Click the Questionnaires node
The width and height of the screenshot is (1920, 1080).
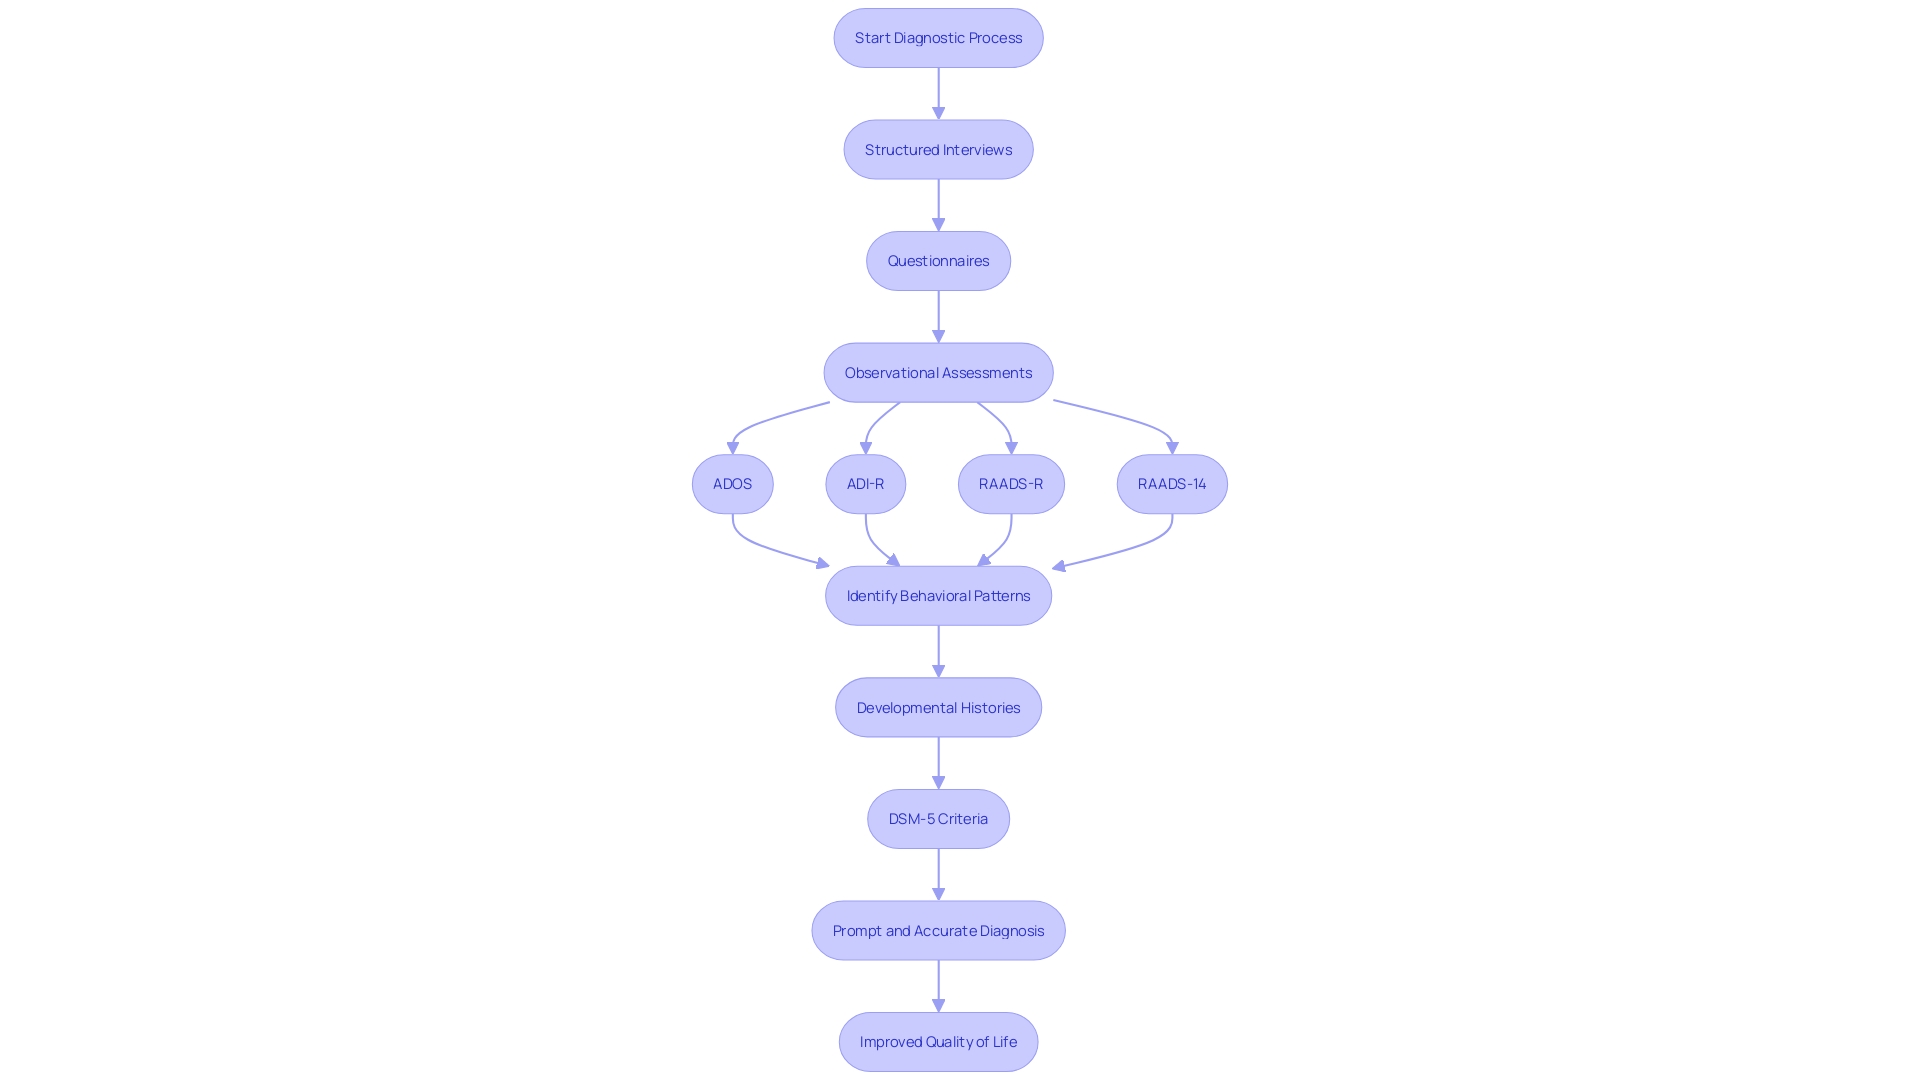pos(938,260)
